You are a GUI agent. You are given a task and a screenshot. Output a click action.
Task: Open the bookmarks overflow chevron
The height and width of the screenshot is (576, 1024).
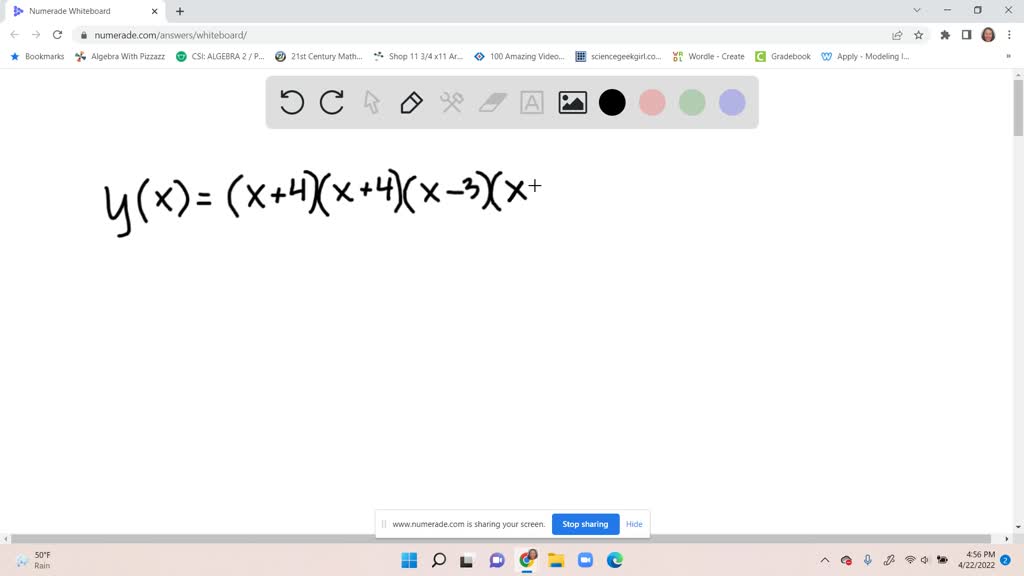tap(1009, 56)
